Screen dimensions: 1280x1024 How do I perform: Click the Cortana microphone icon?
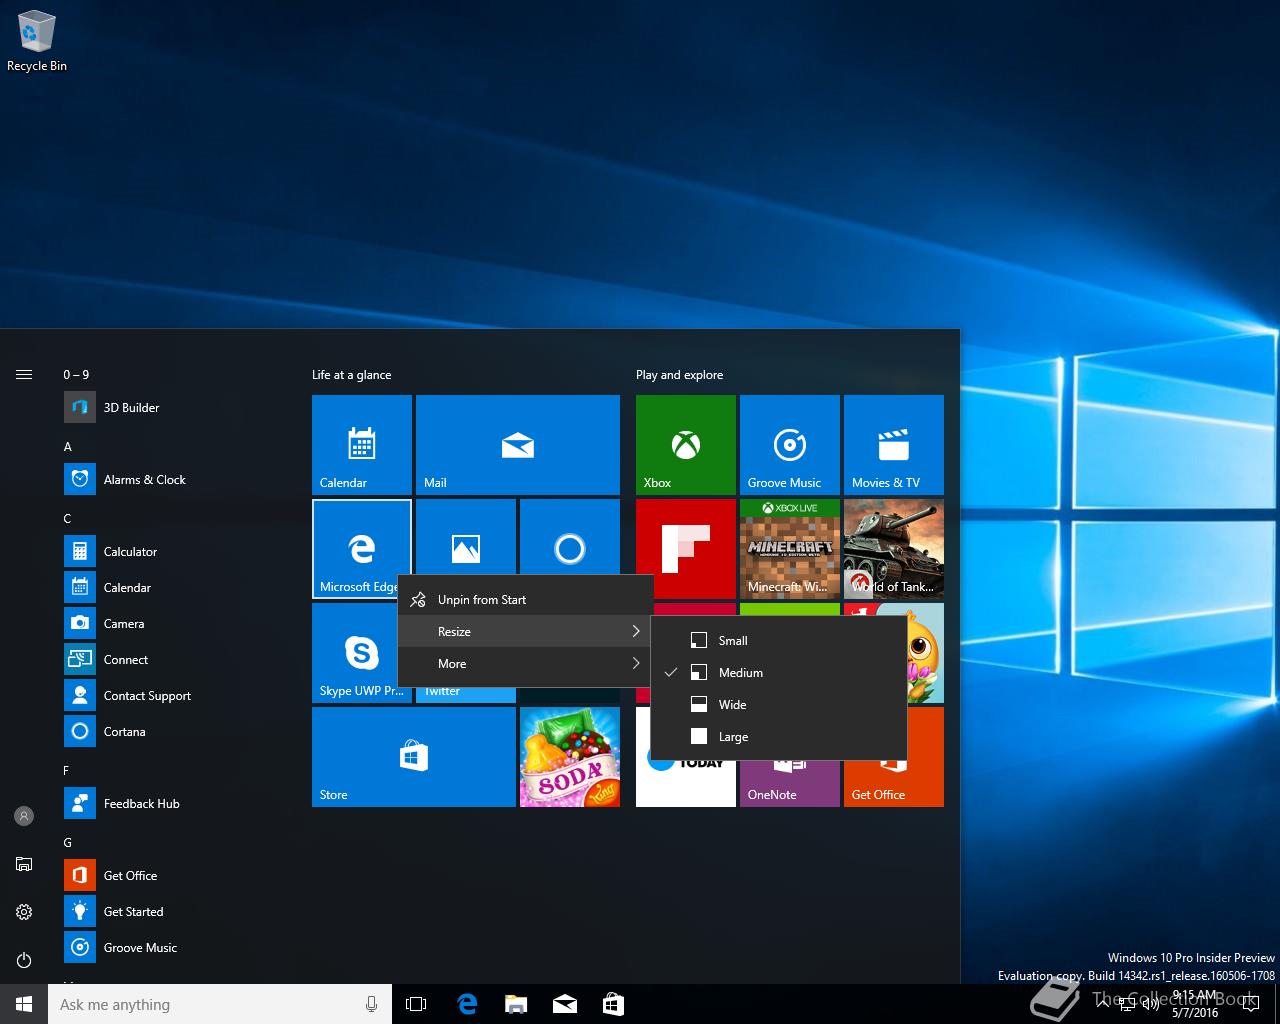coord(372,1004)
